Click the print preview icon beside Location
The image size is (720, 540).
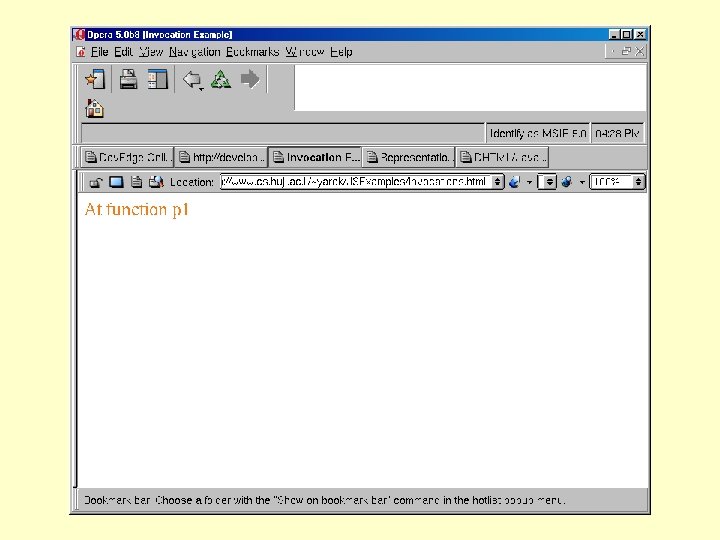(x=156, y=182)
